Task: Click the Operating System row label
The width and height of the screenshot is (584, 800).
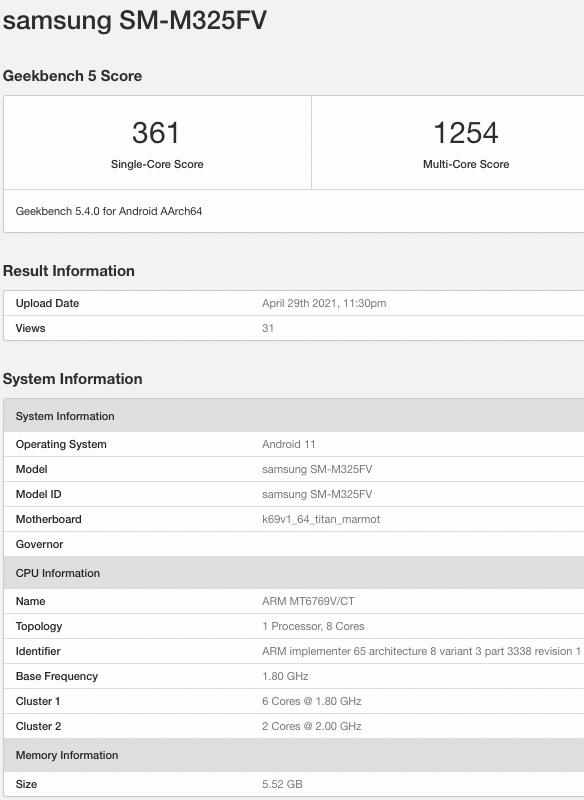Action: 61,444
